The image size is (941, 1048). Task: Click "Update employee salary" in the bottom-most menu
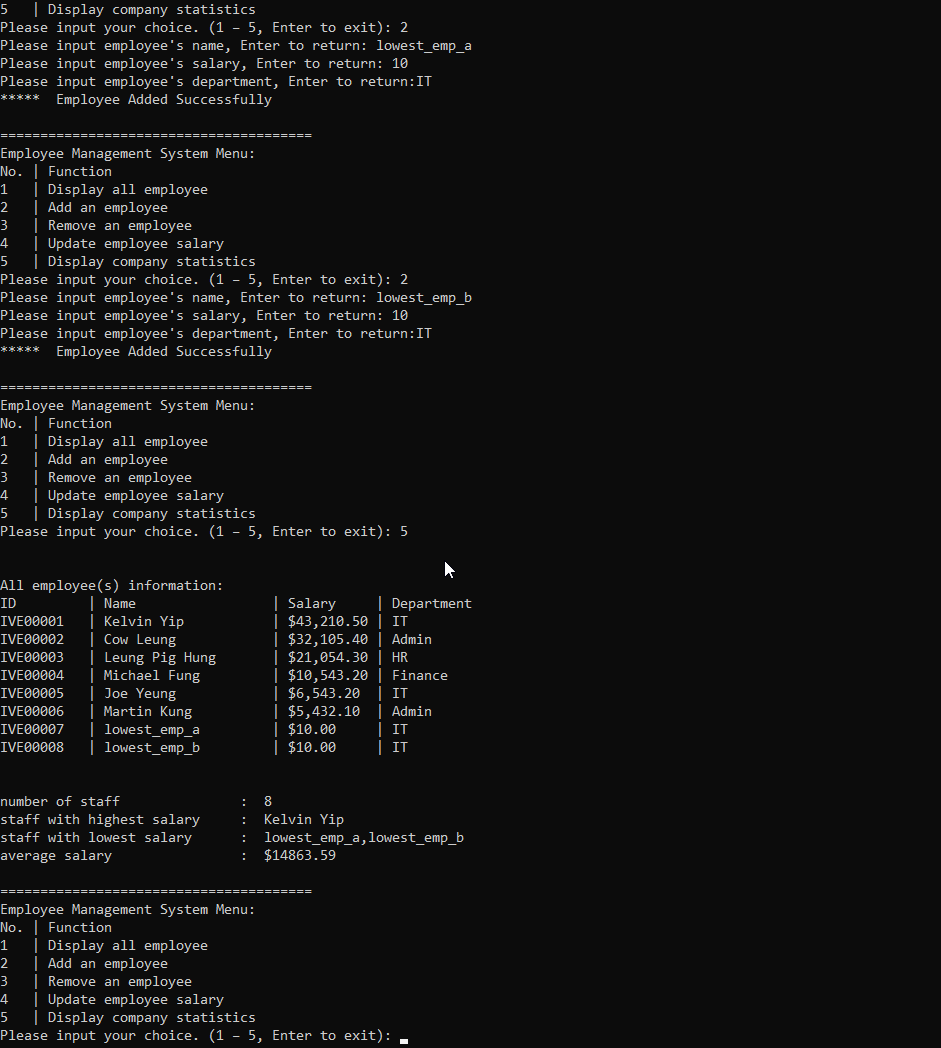(x=136, y=1000)
